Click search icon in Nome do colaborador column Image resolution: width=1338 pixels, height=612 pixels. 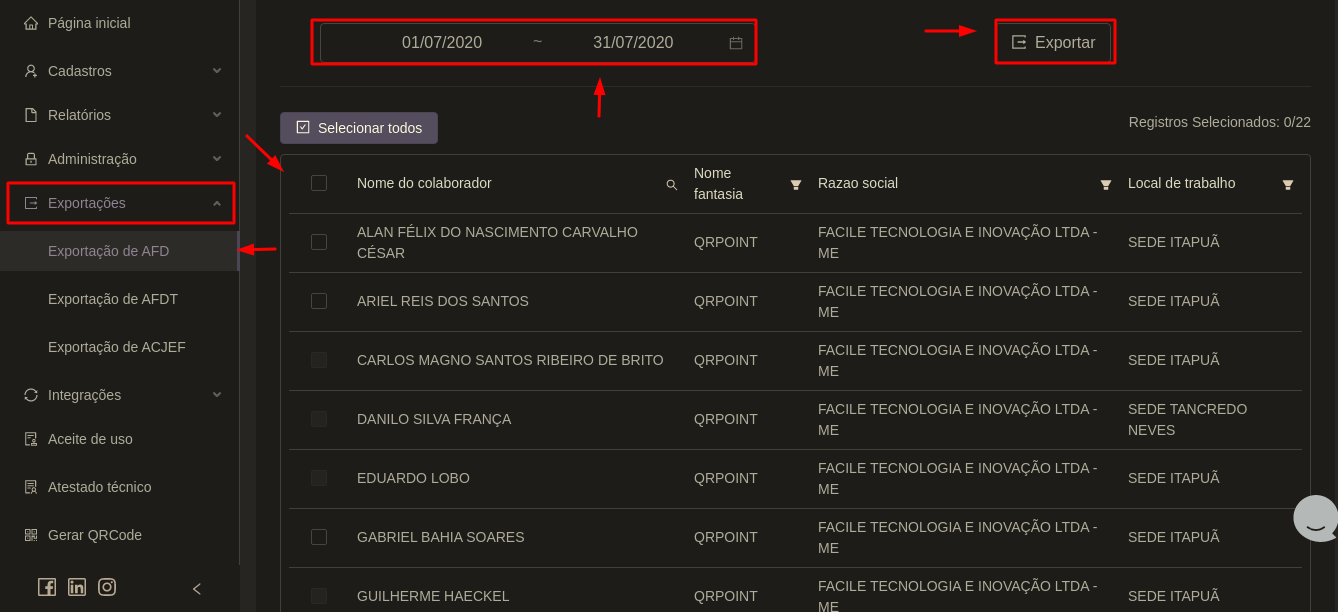[x=672, y=185]
